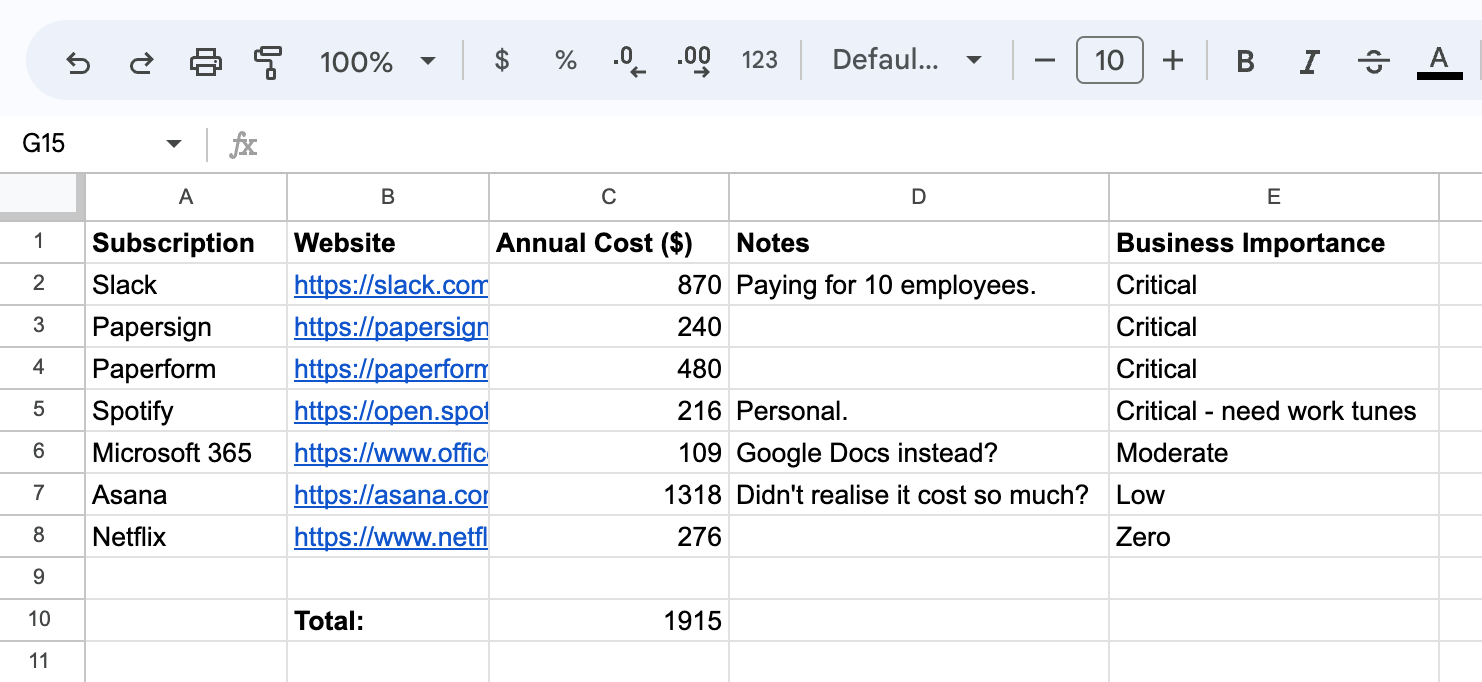The height and width of the screenshot is (682, 1482).
Task: Open the asana.com link
Action: click(391, 495)
